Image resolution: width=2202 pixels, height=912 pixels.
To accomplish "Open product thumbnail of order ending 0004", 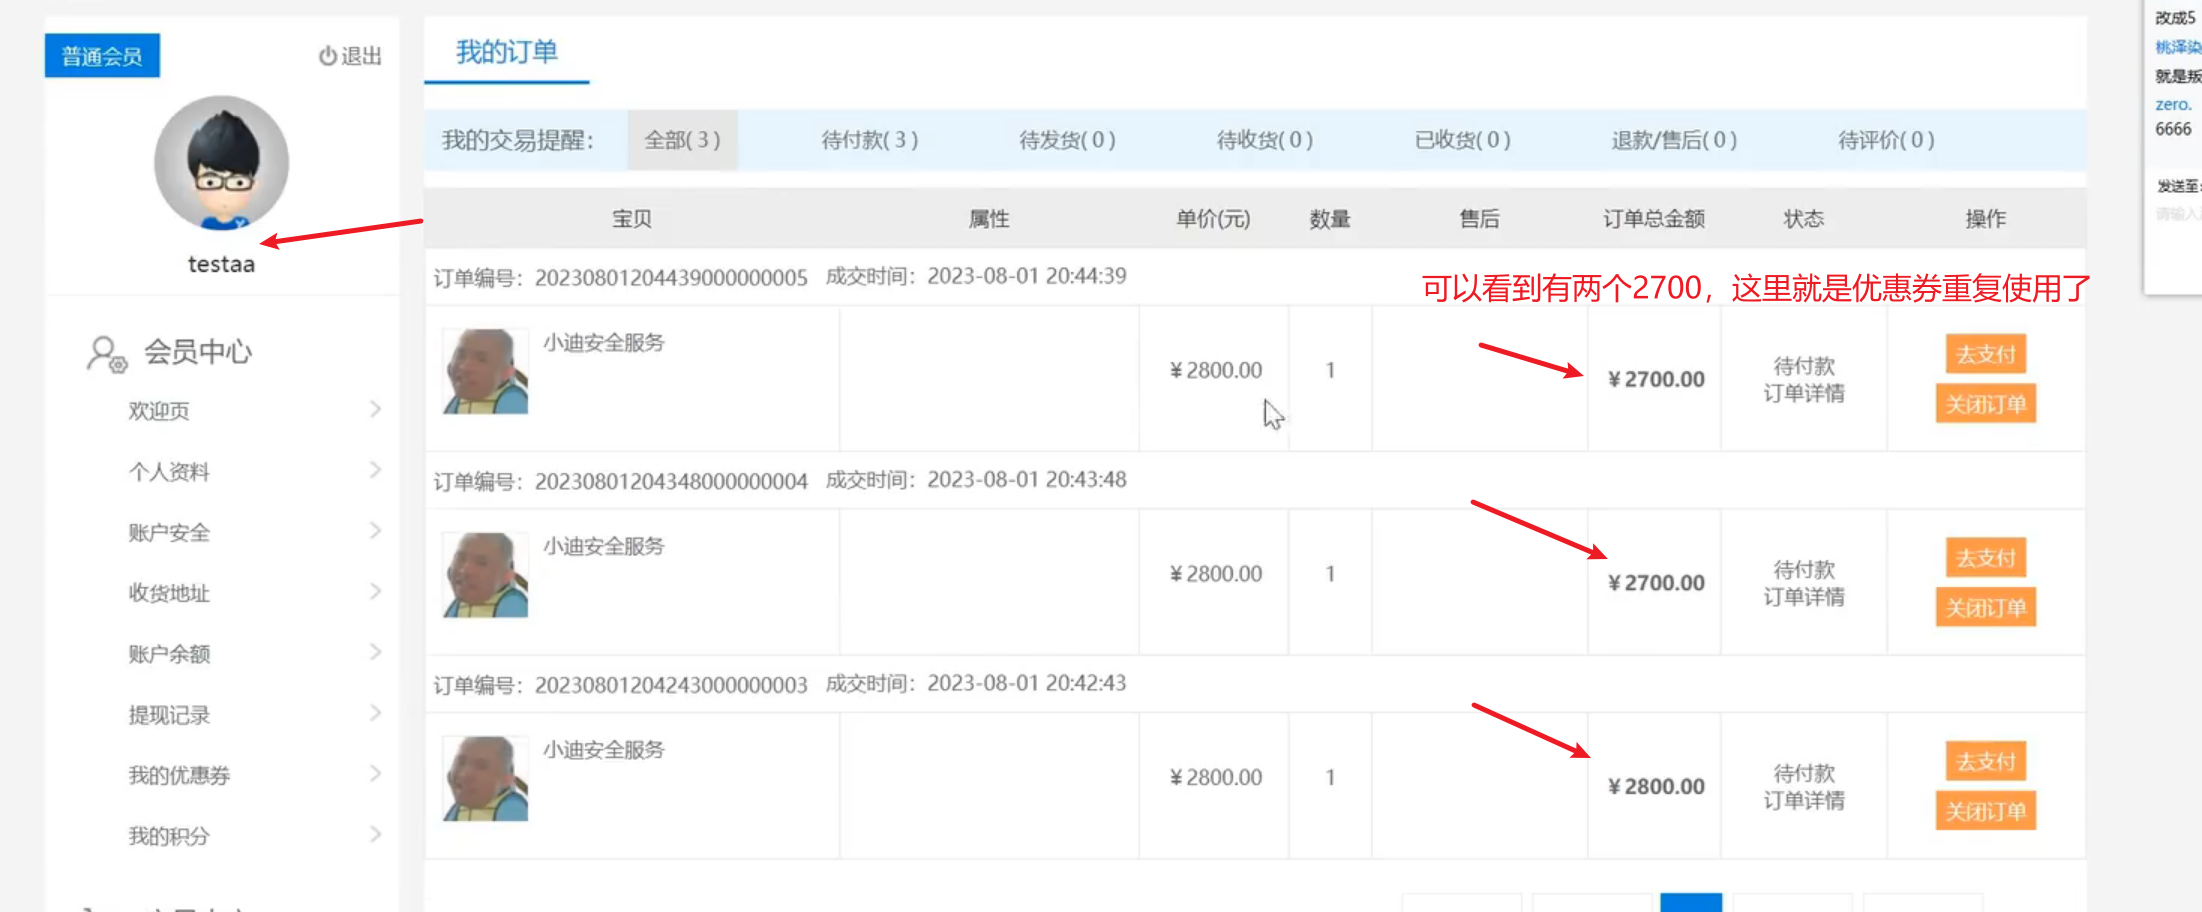I will pyautogui.click(x=485, y=575).
